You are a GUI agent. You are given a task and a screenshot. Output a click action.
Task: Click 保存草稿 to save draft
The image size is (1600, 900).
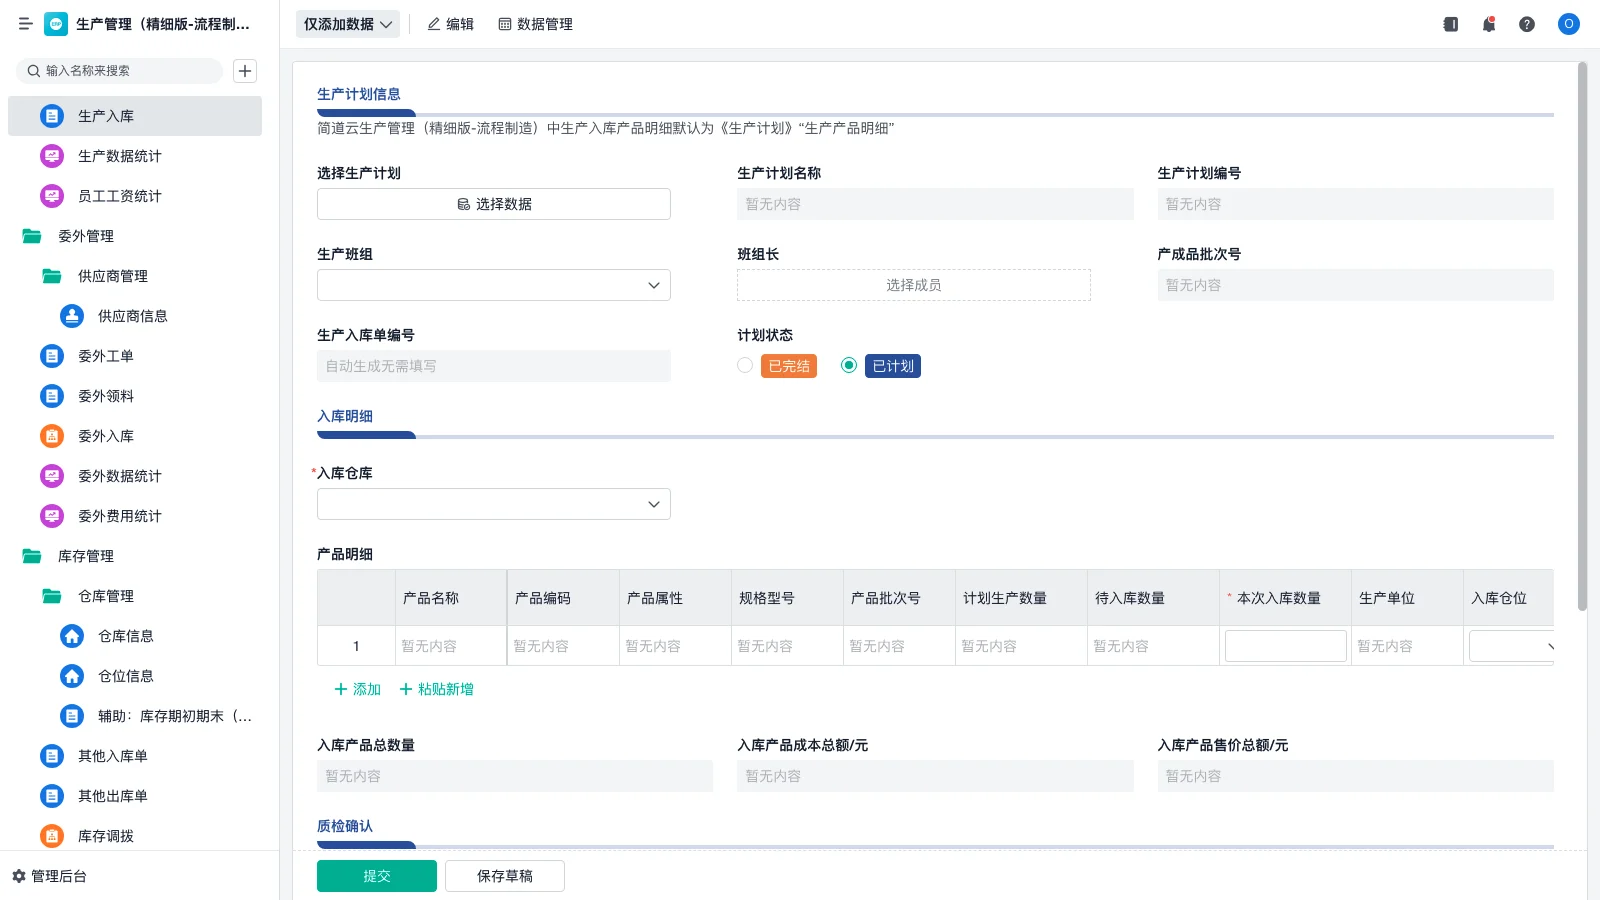505,875
